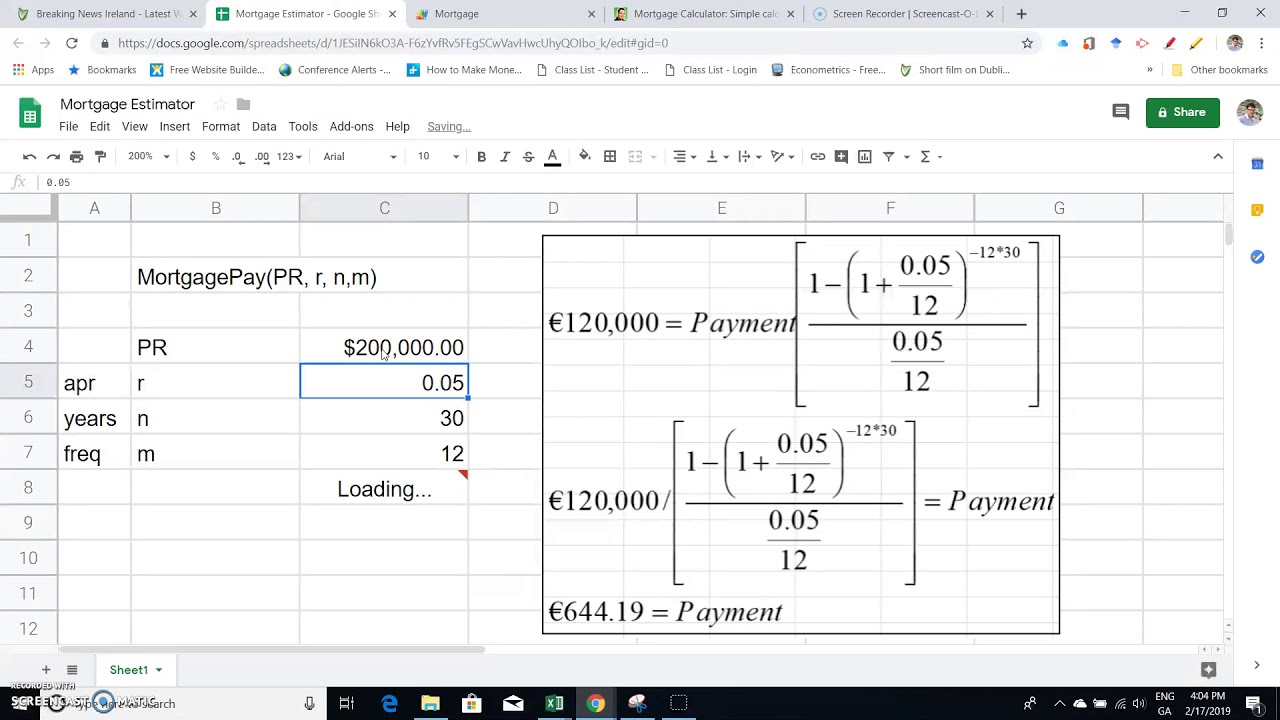Create a filter

[888, 156]
